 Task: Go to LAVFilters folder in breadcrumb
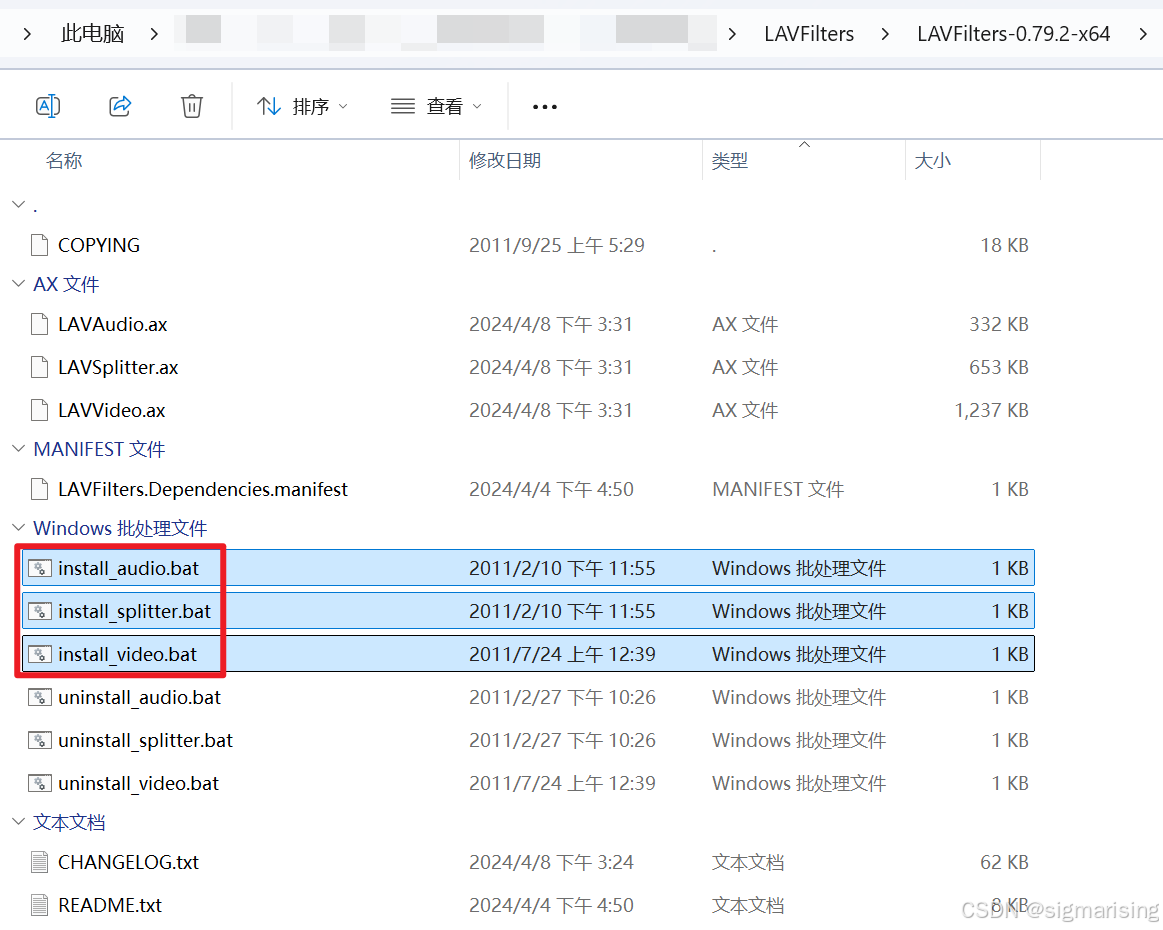click(x=808, y=33)
